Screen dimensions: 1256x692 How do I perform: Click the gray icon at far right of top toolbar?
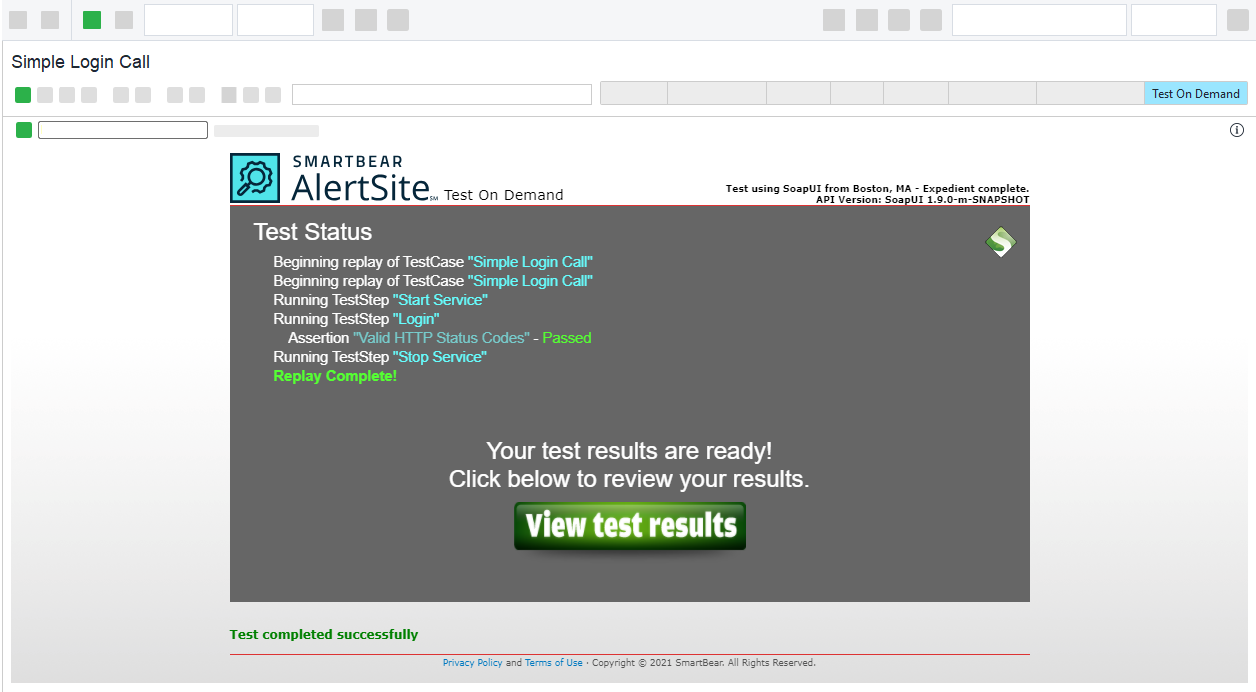pyautogui.click(x=1237, y=20)
